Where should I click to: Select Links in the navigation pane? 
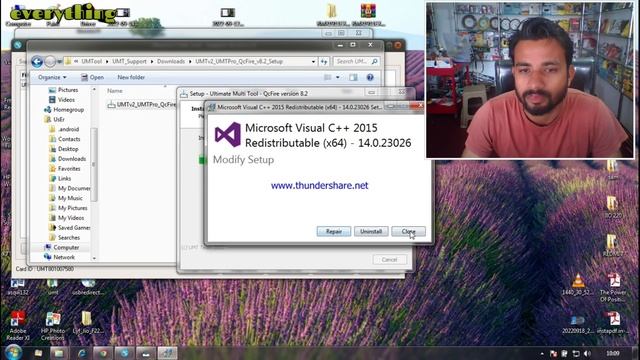(x=60, y=178)
